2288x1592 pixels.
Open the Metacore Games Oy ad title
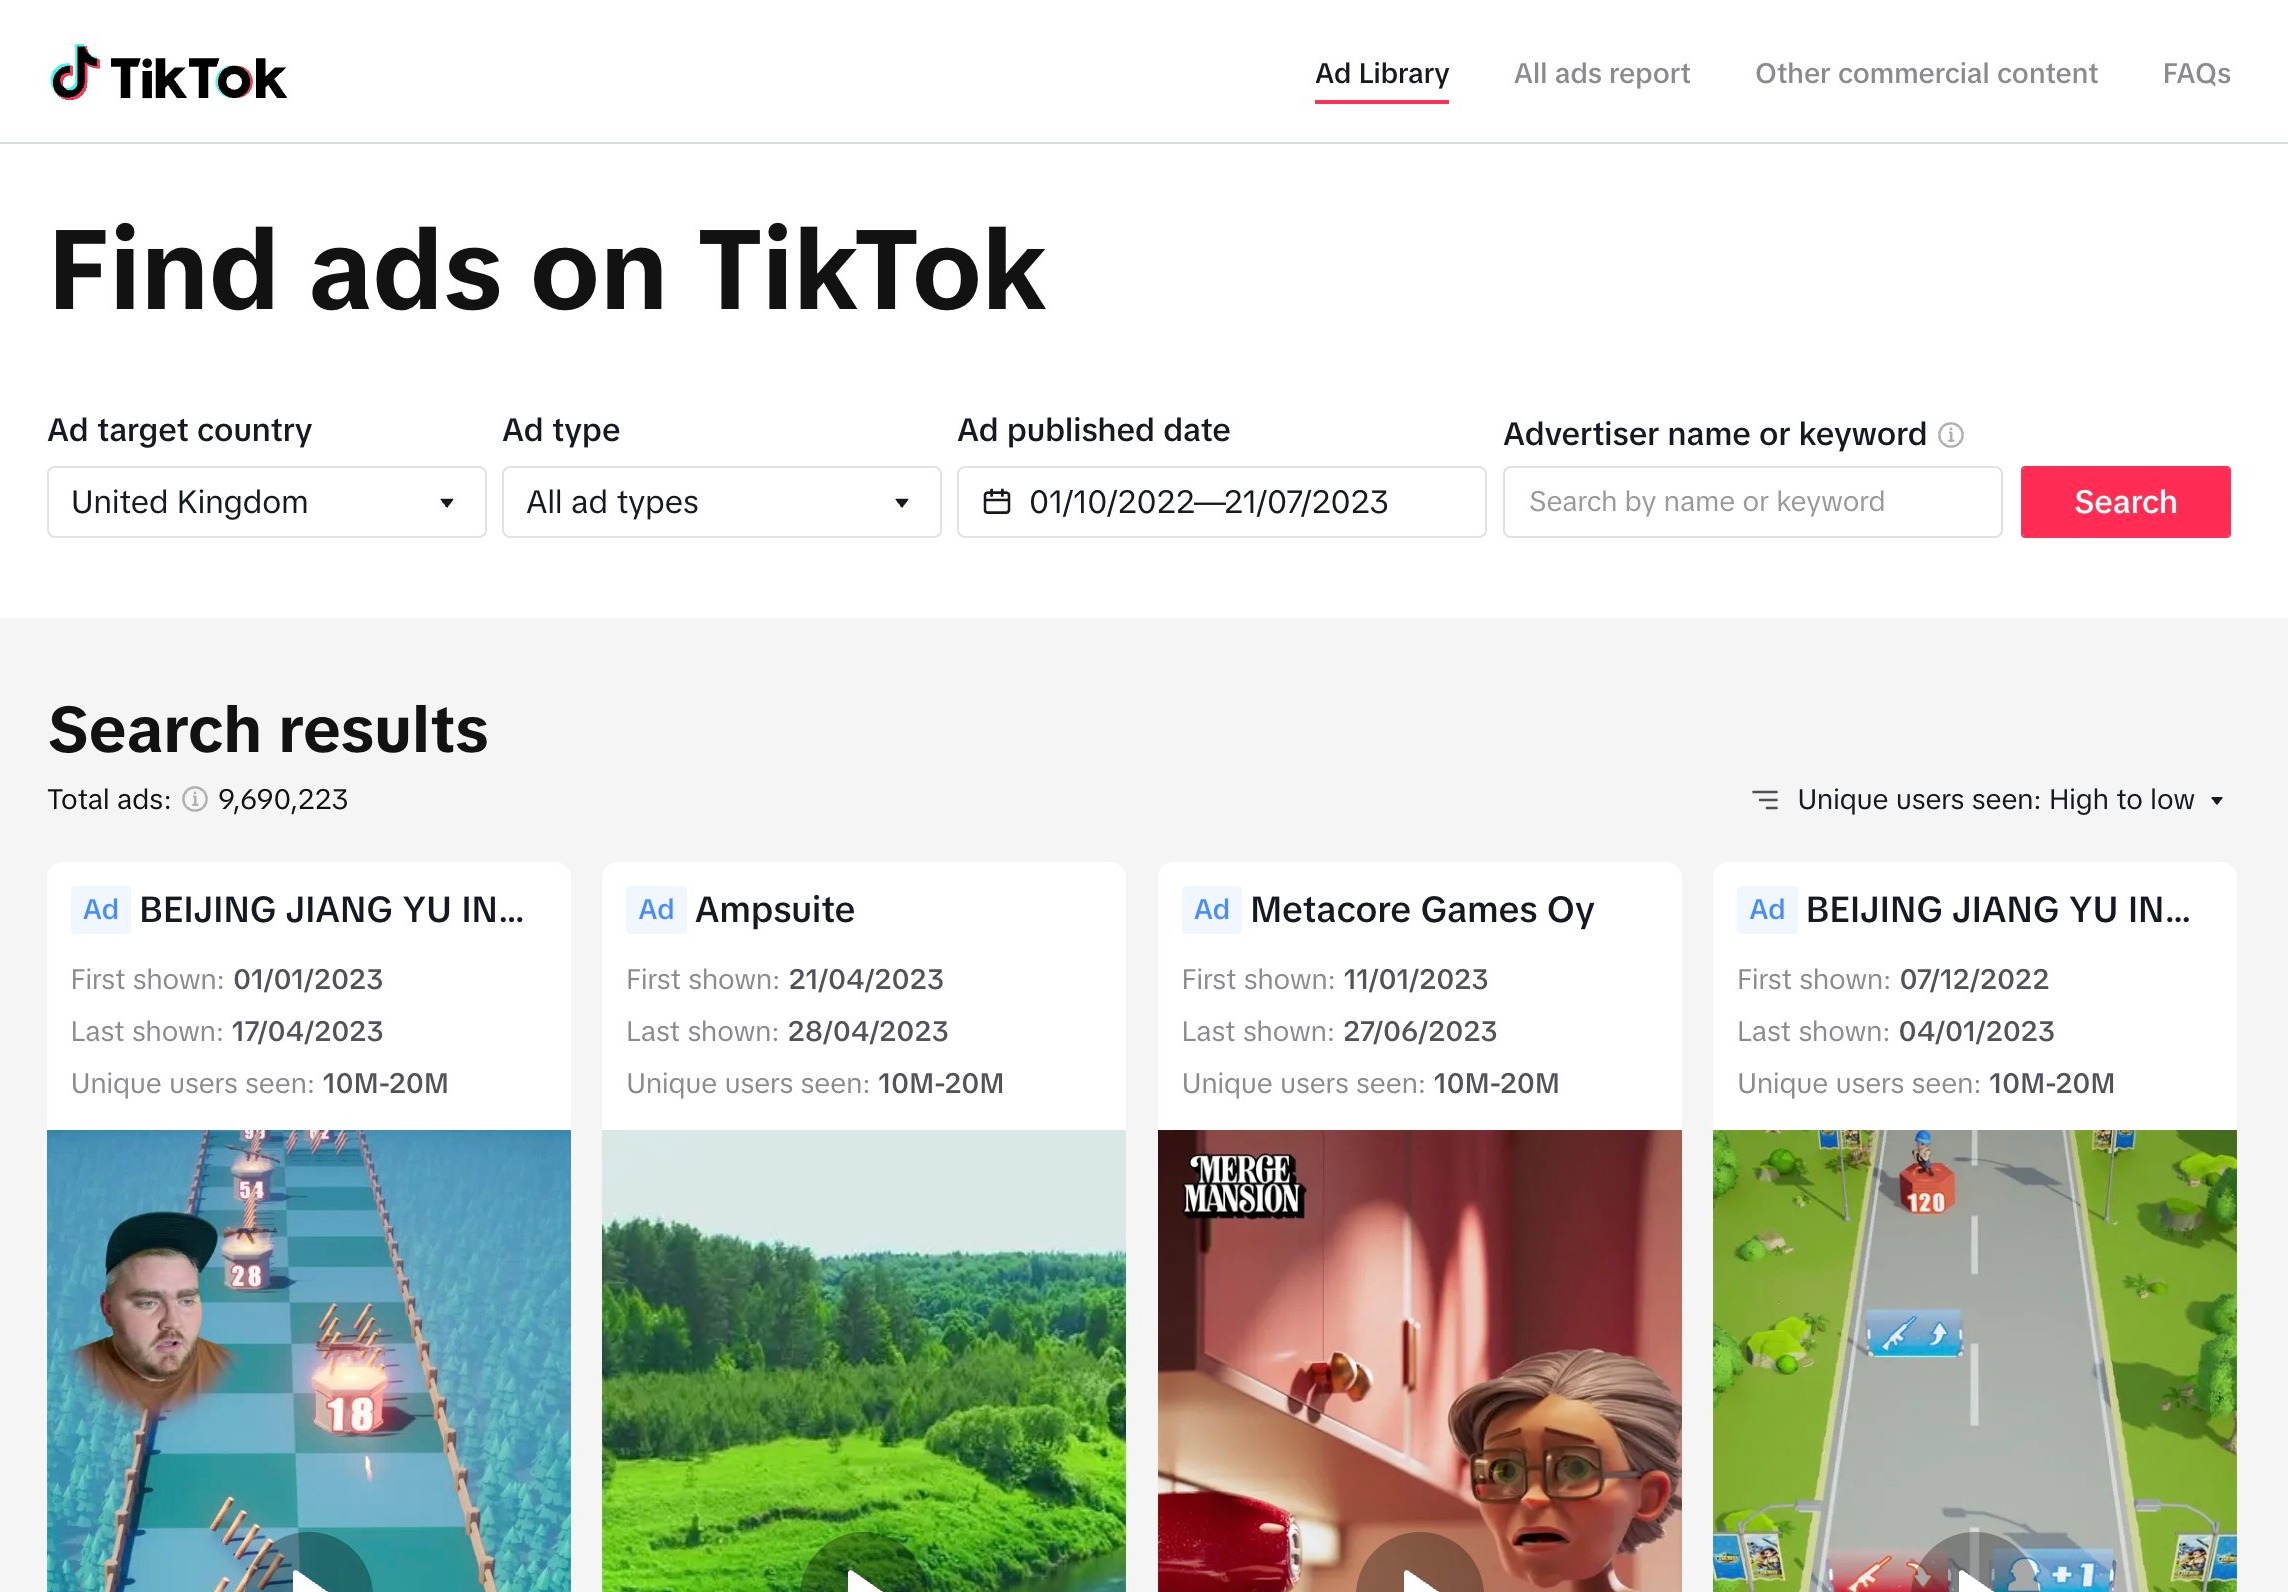click(1422, 909)
